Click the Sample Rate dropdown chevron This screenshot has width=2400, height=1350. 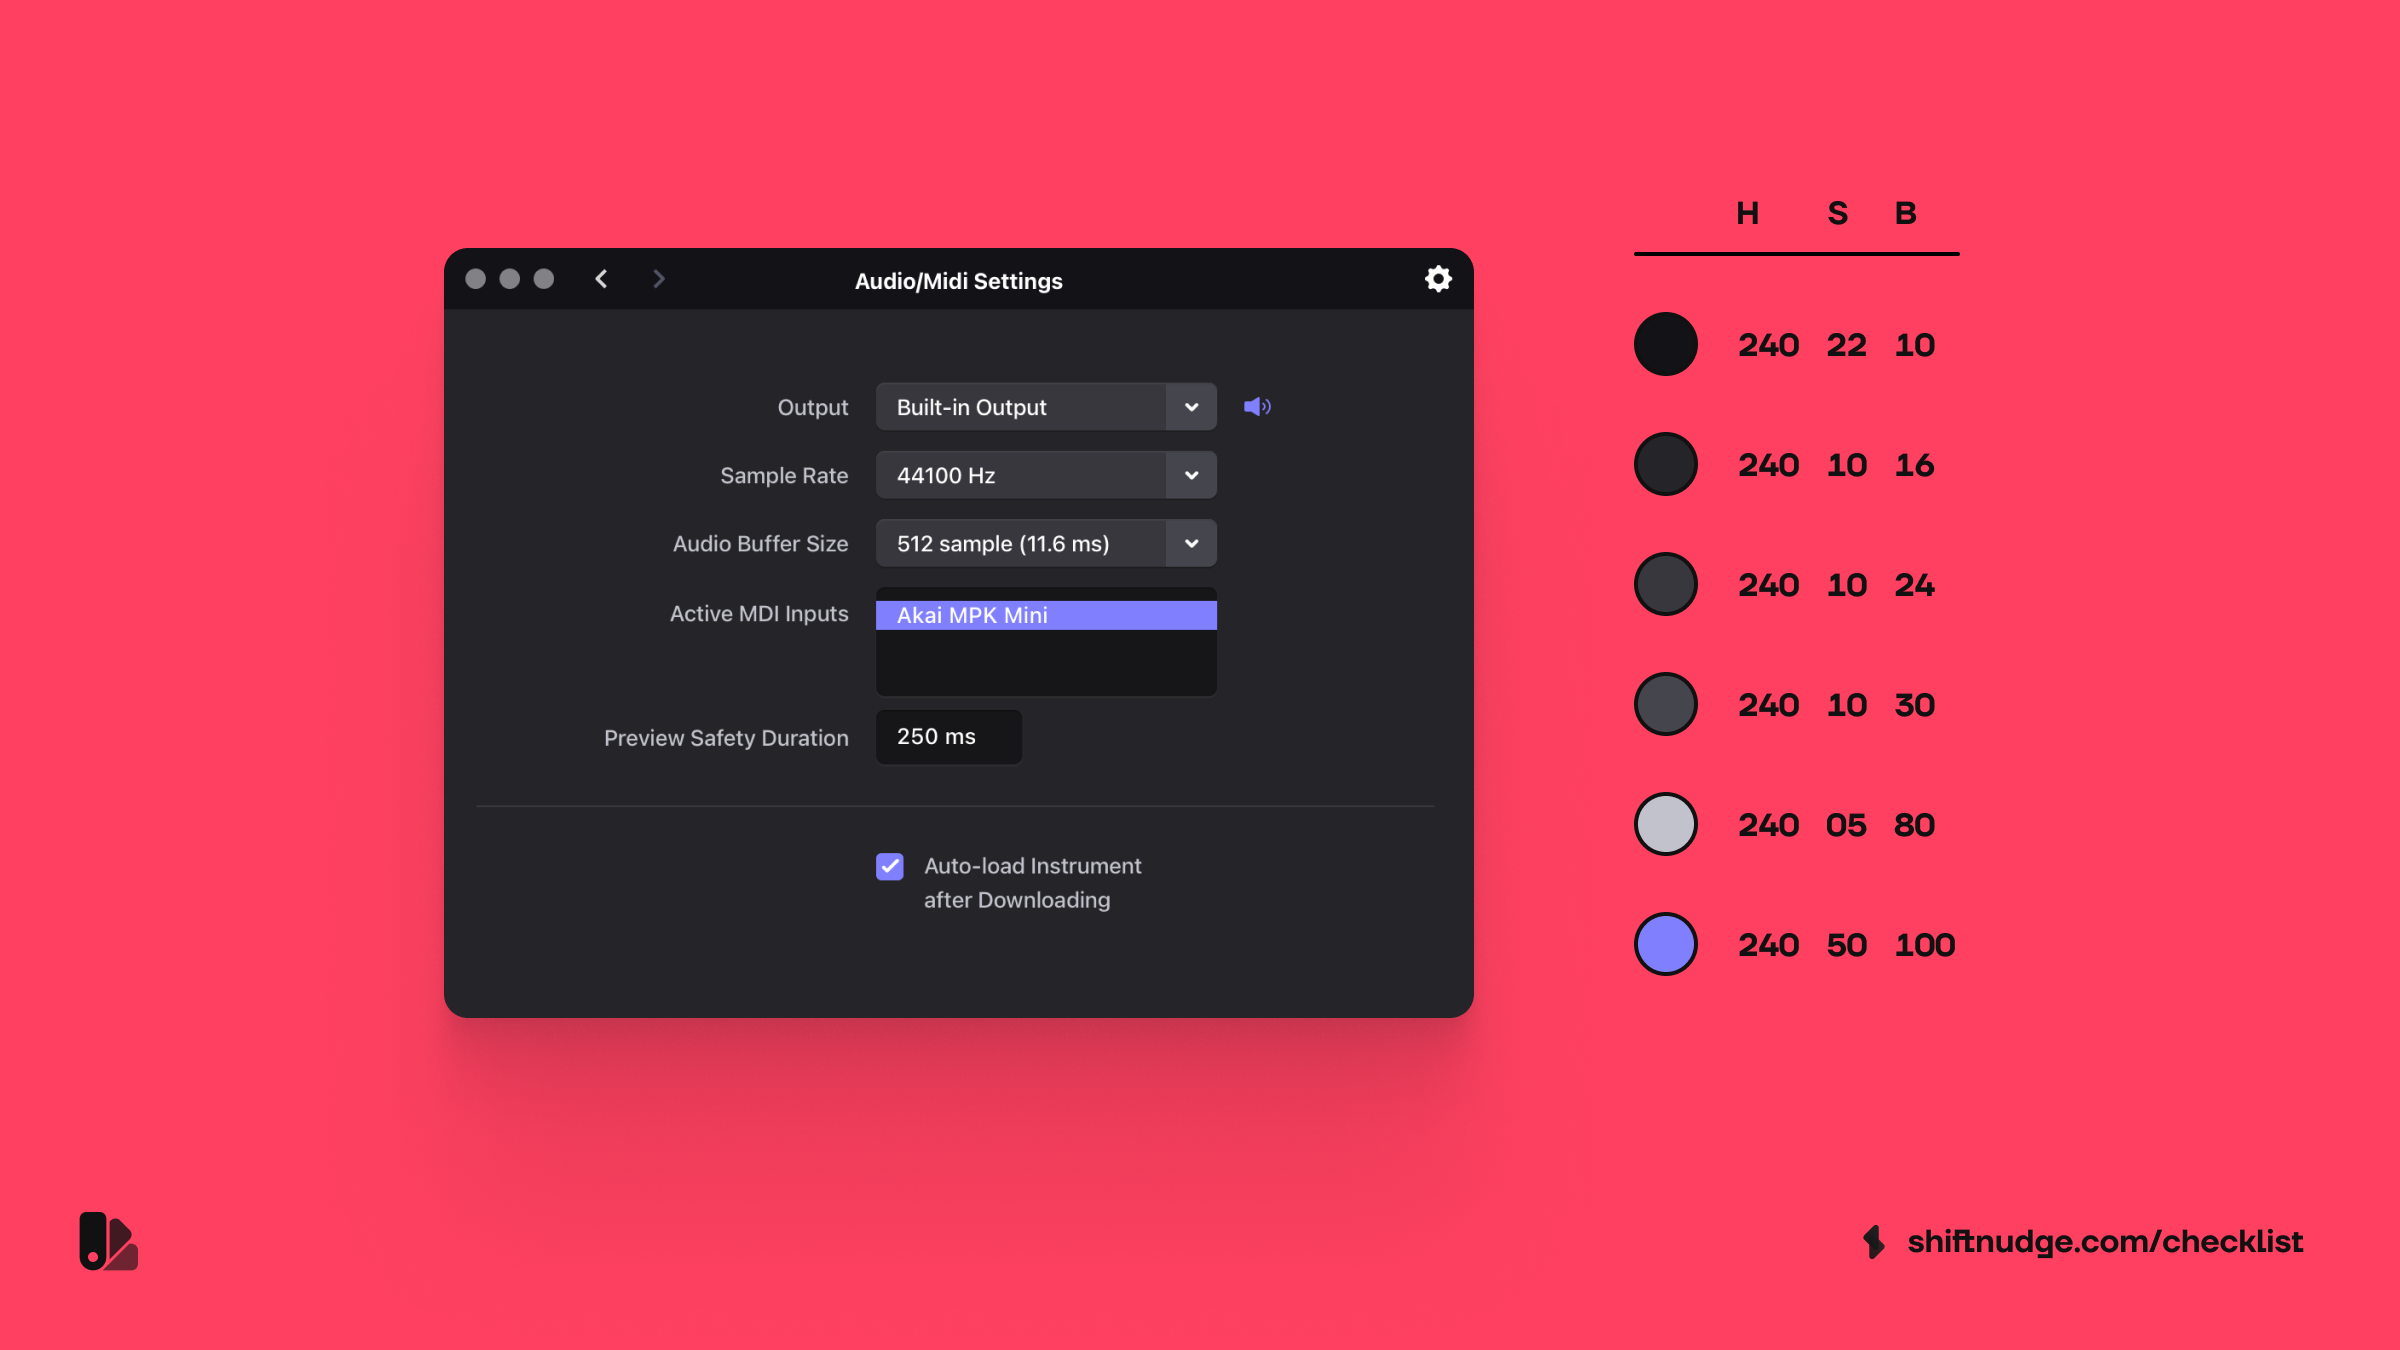point(1190,475)
